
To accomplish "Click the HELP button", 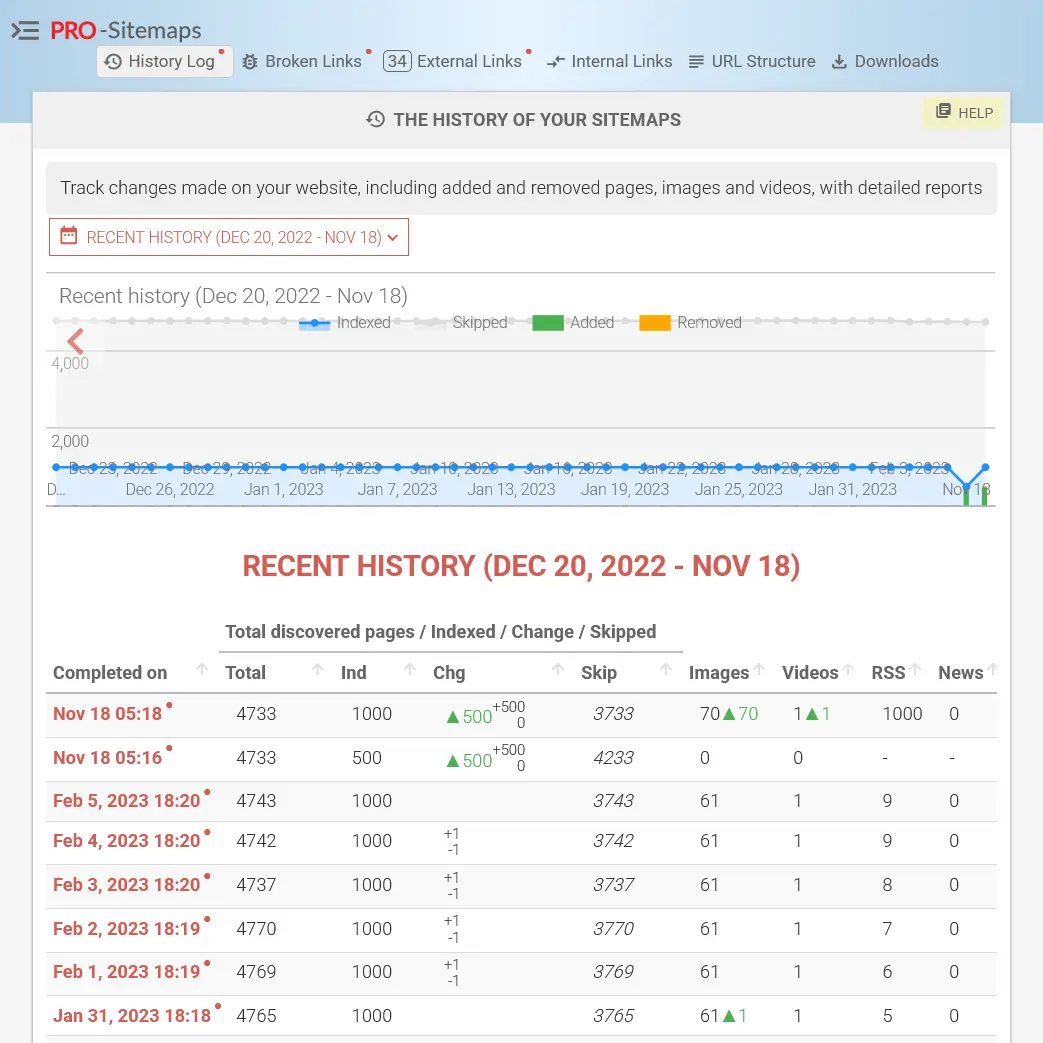I will (x=964, y=113).
